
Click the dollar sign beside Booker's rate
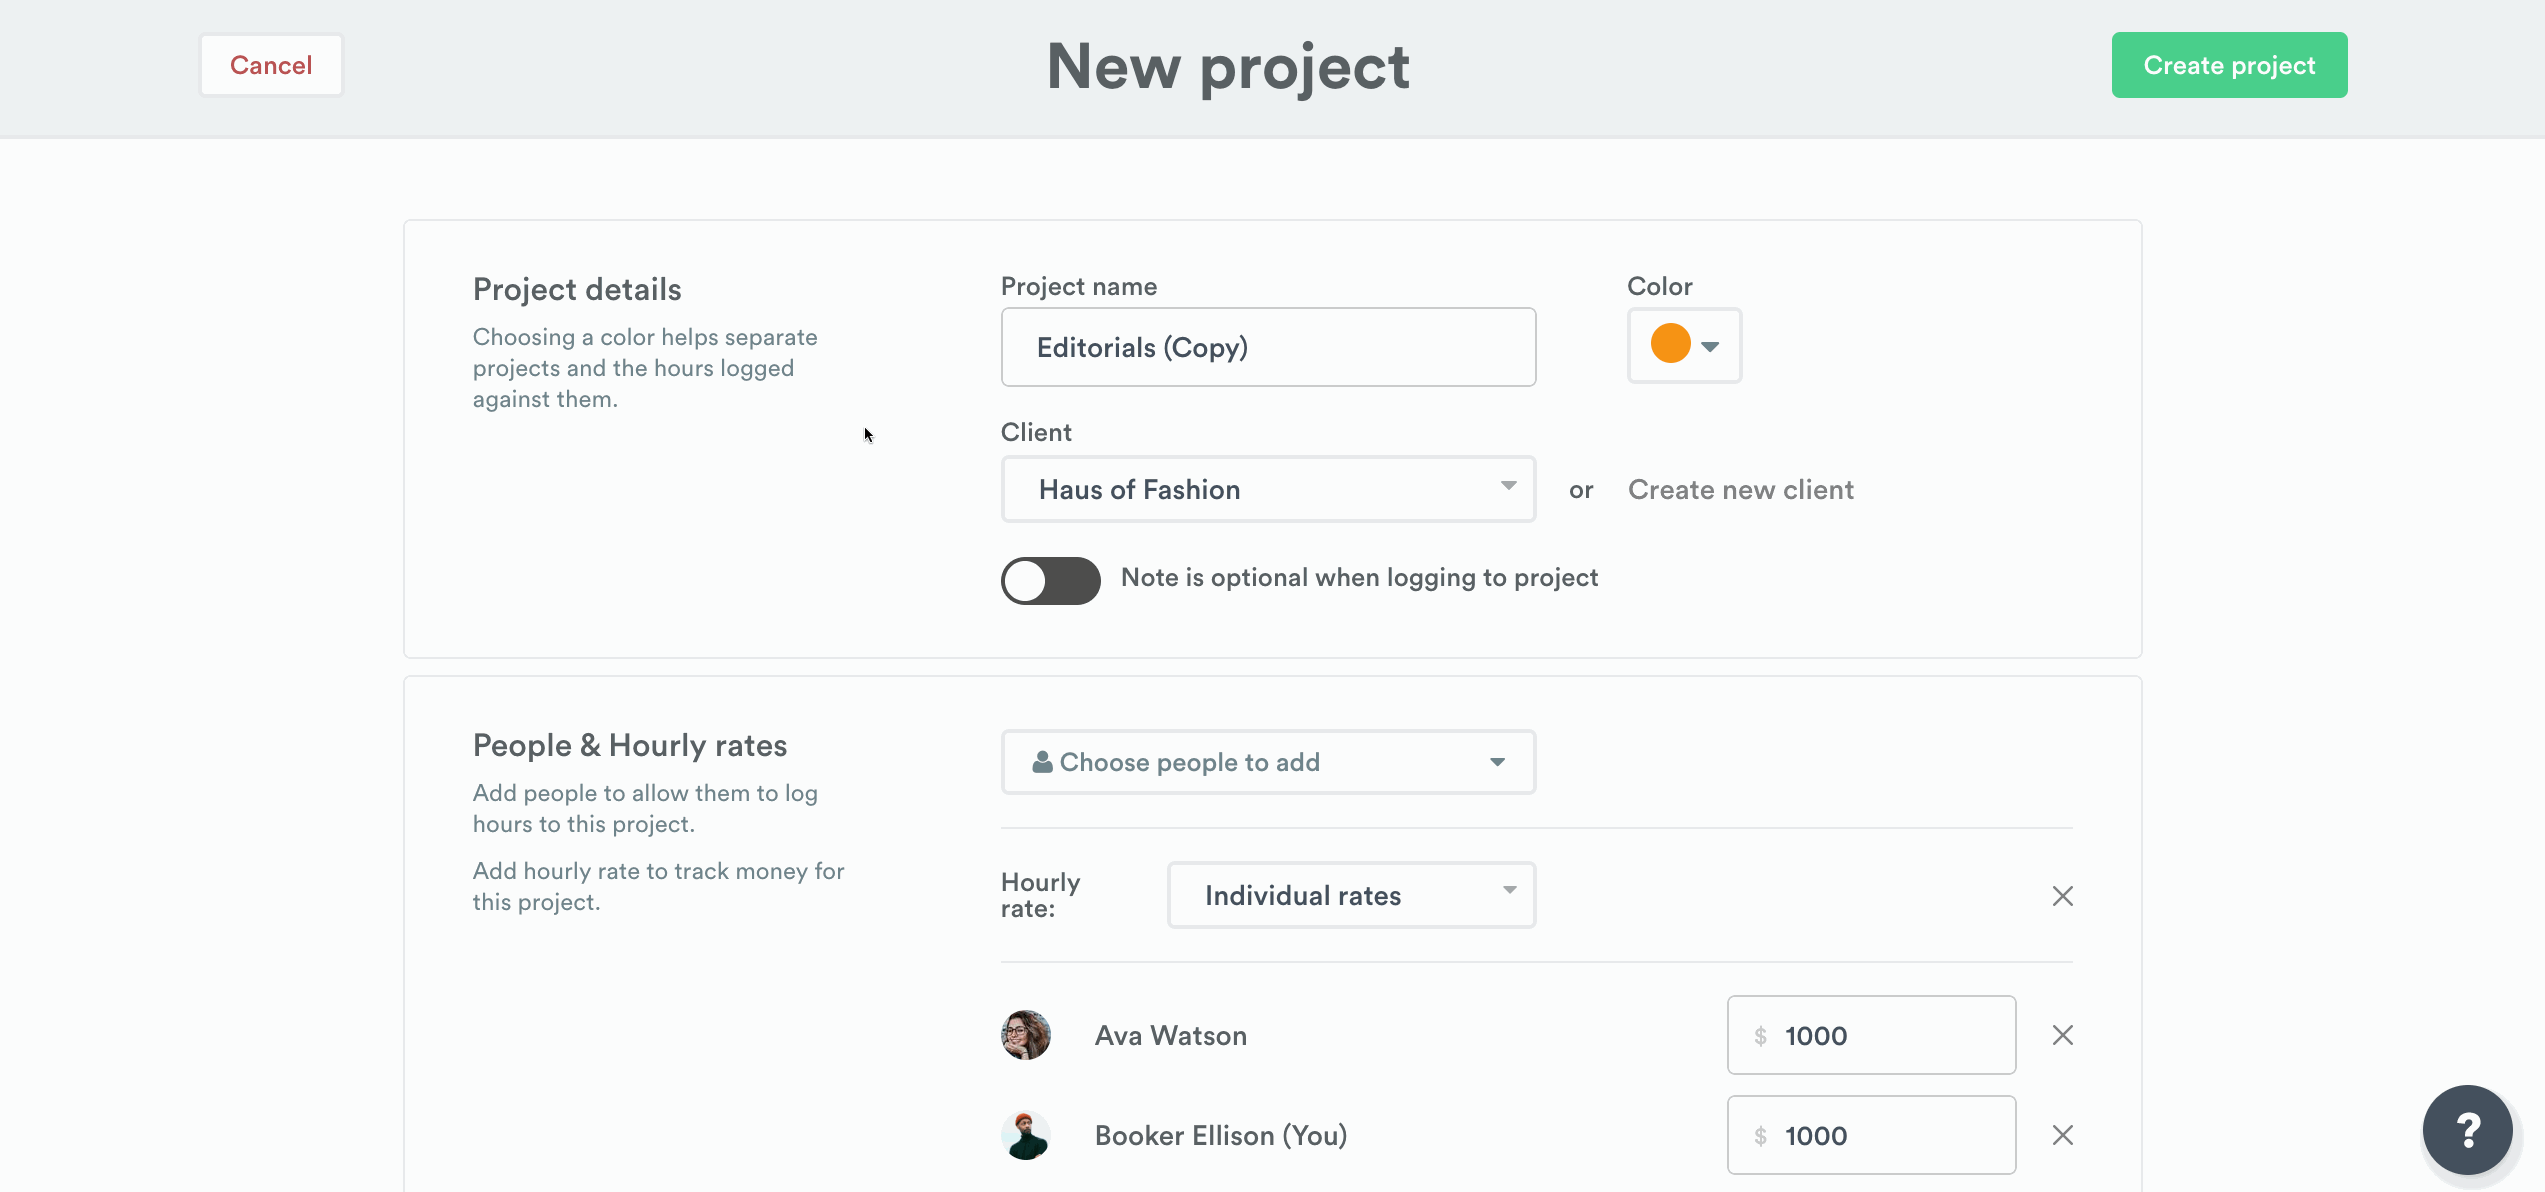tap(1760, 1135)
